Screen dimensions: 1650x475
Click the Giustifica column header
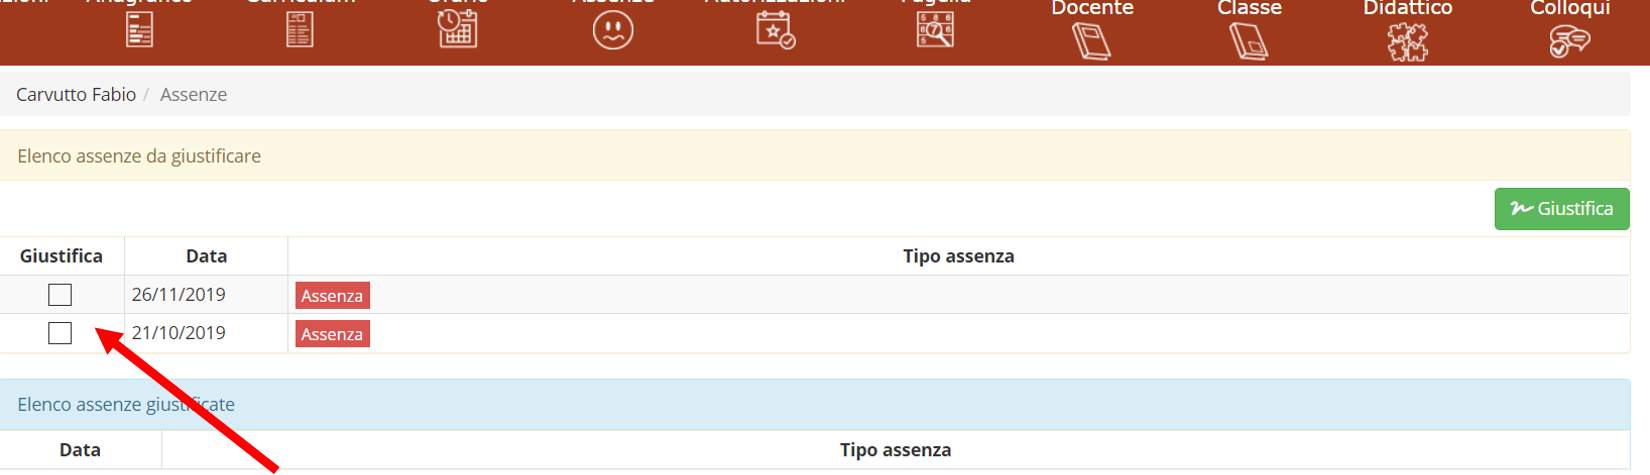pyautogui.click(x=61, y=256)
